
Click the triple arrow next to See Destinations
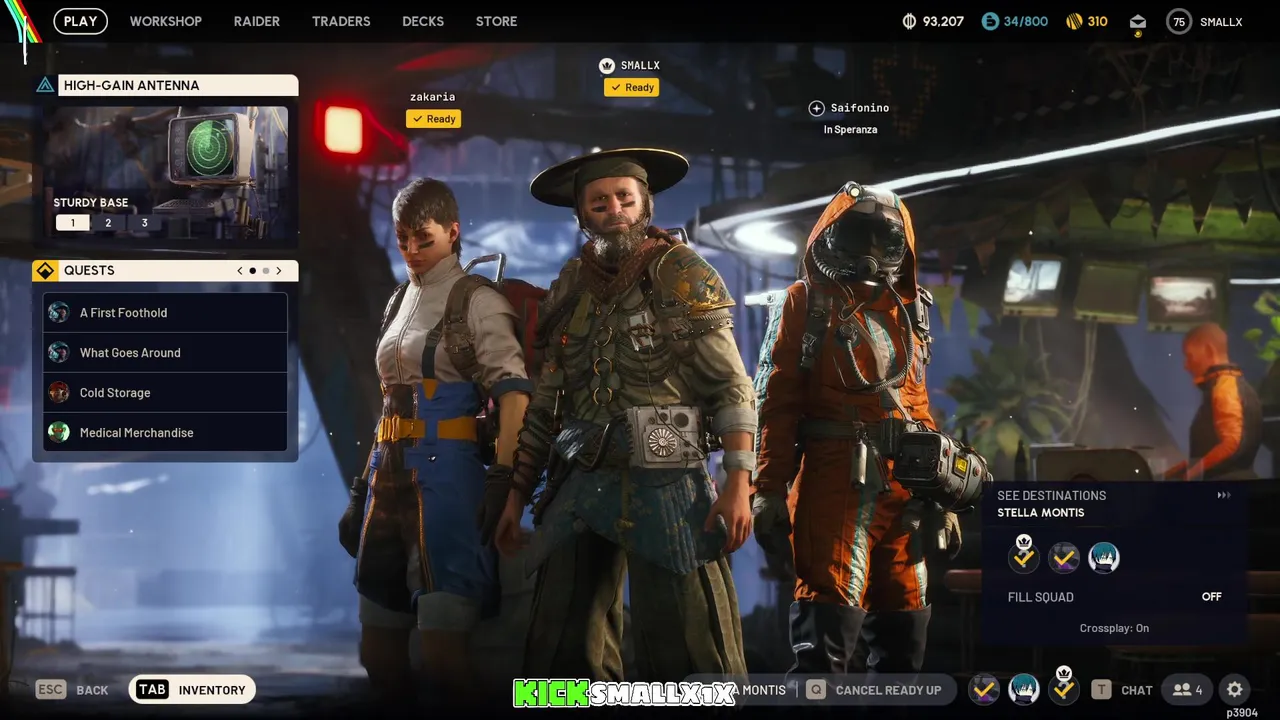pos(1223,495)
